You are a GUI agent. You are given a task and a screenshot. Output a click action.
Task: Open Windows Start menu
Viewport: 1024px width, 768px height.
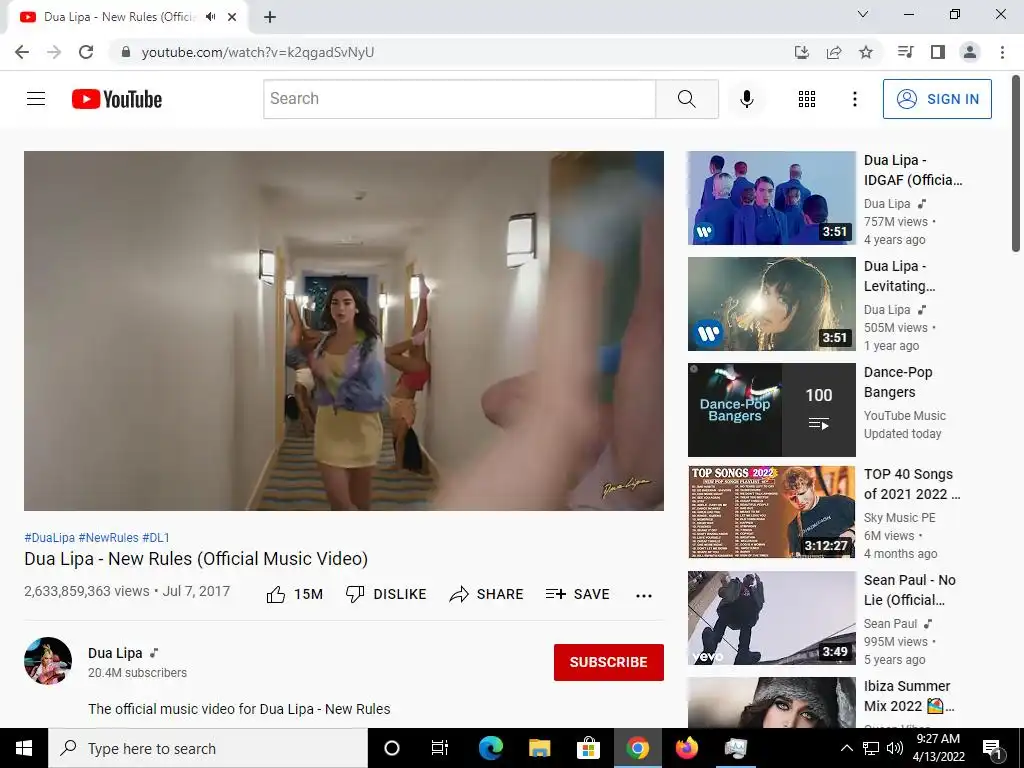(24, 748)
